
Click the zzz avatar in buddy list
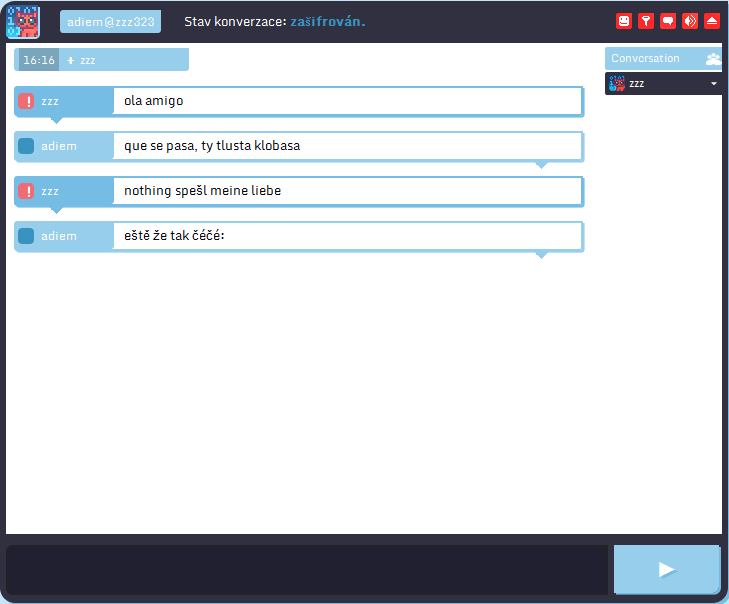617,84
